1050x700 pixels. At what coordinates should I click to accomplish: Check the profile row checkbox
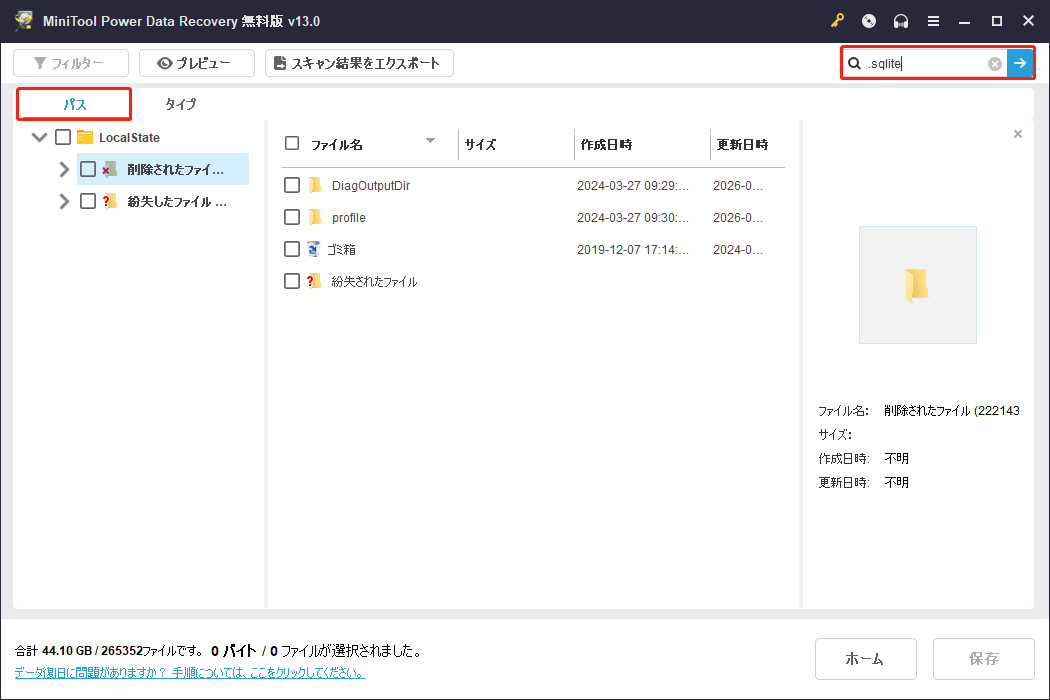(x=292, y=217)
